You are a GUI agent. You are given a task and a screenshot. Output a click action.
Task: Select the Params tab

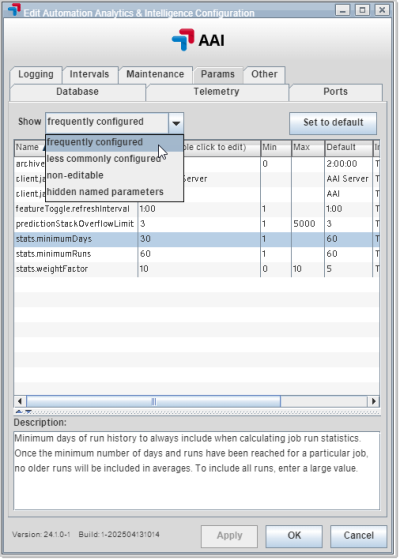click(x=218, y=74)
